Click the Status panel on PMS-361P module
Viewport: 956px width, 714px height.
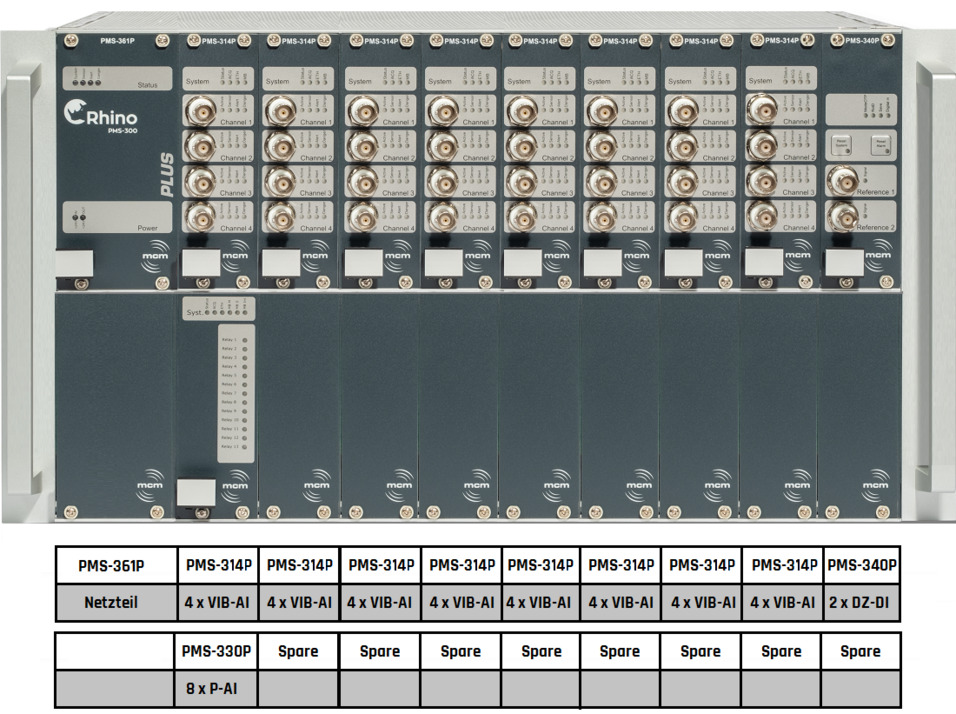pyautogui.click(x=115, y=79)
